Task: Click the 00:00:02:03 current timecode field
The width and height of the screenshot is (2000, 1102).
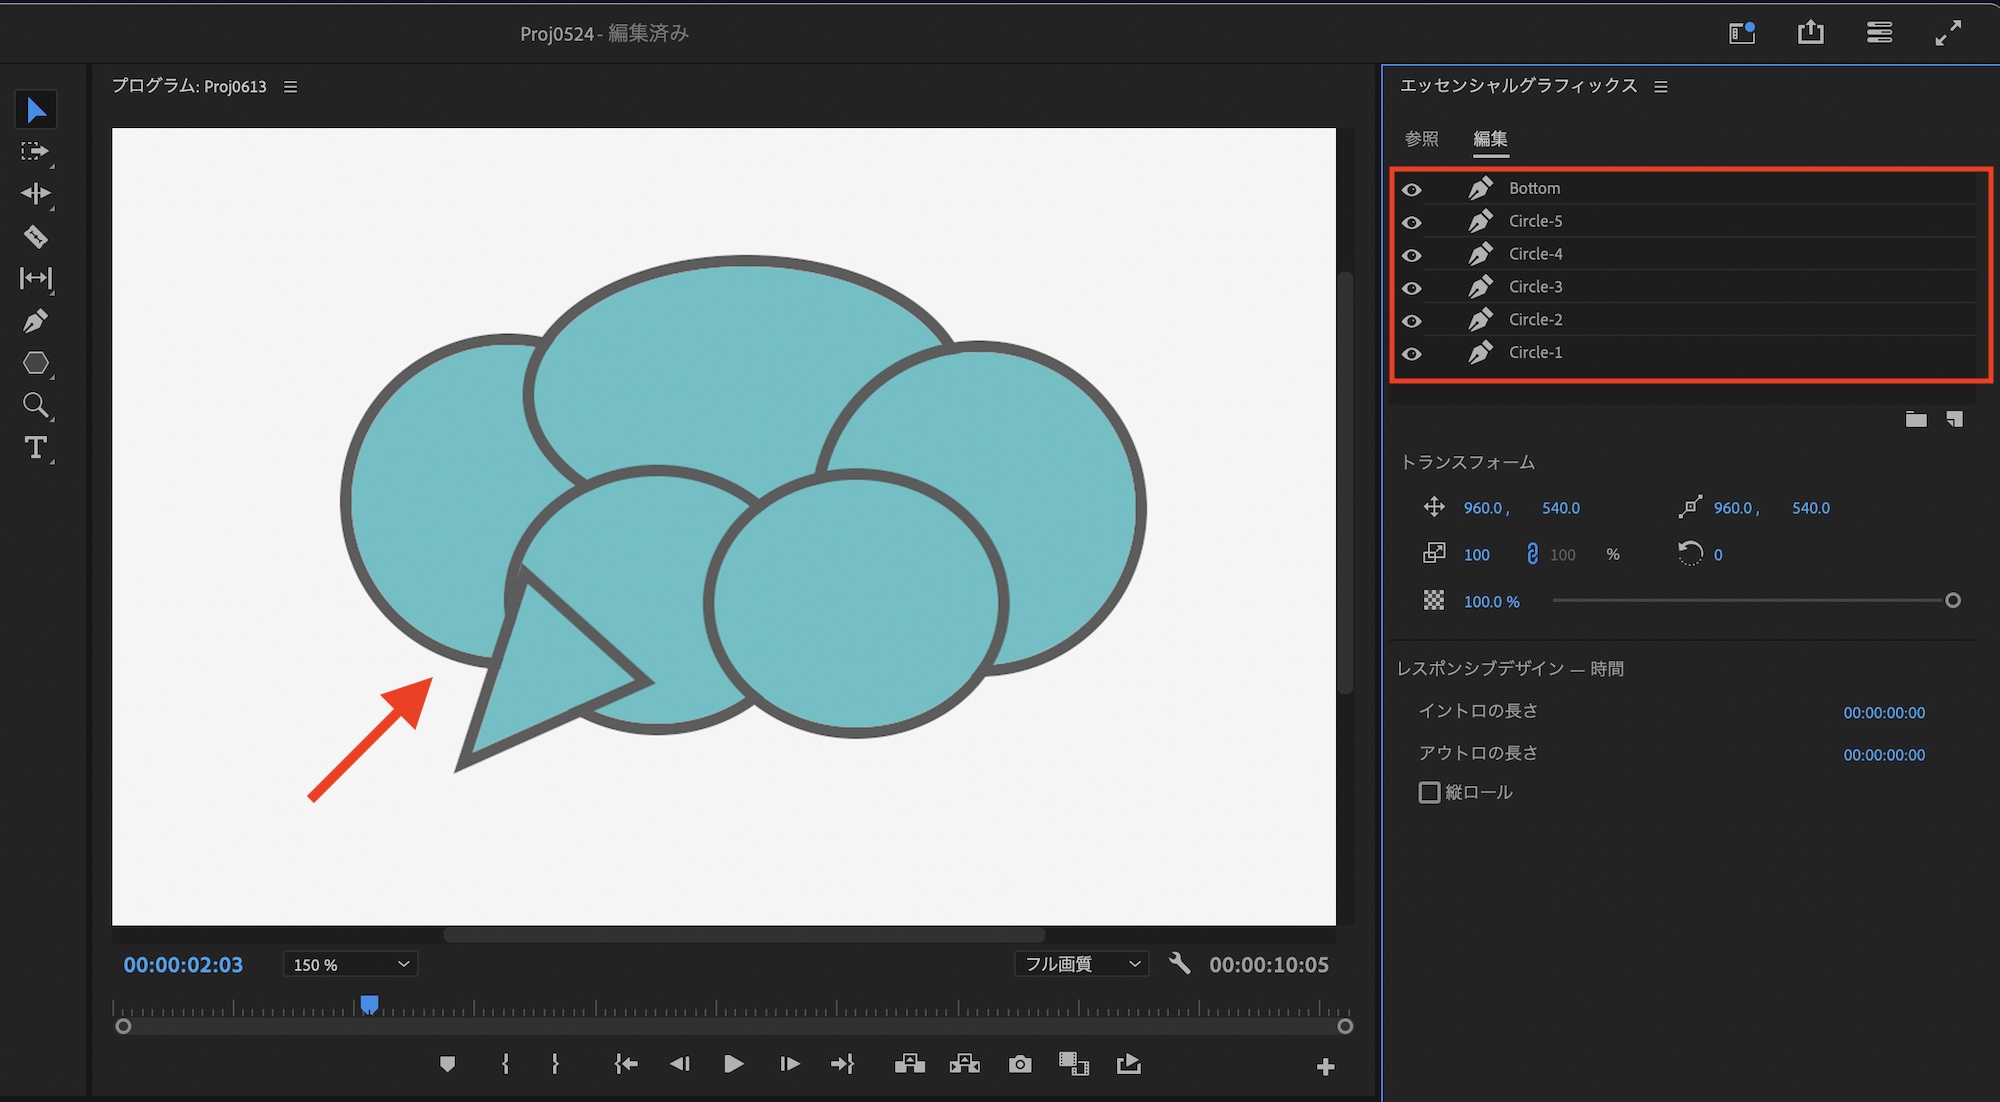Action: [183, 965]
